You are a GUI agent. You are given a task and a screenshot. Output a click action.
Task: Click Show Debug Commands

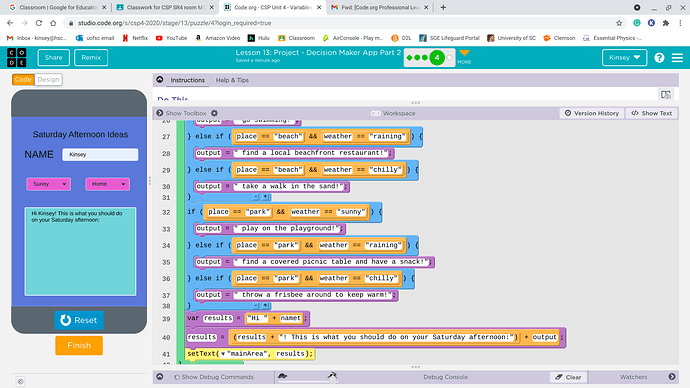214,377
